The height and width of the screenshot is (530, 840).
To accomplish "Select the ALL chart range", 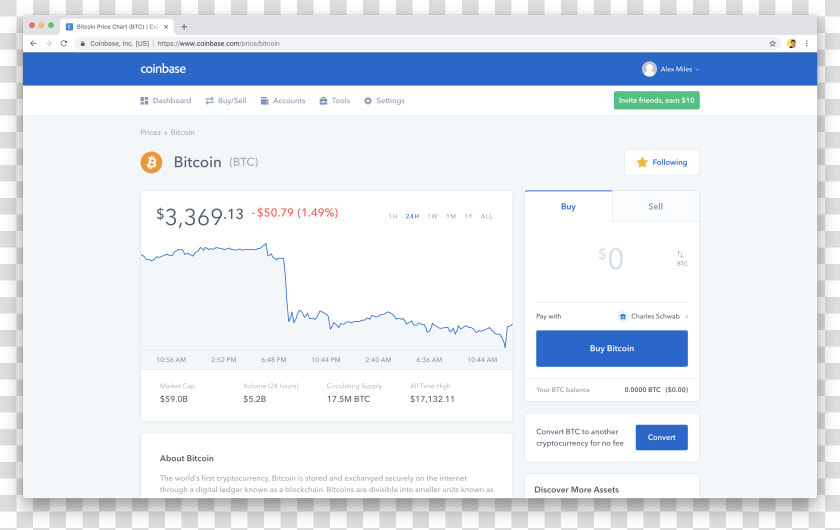I will point(486,217).
